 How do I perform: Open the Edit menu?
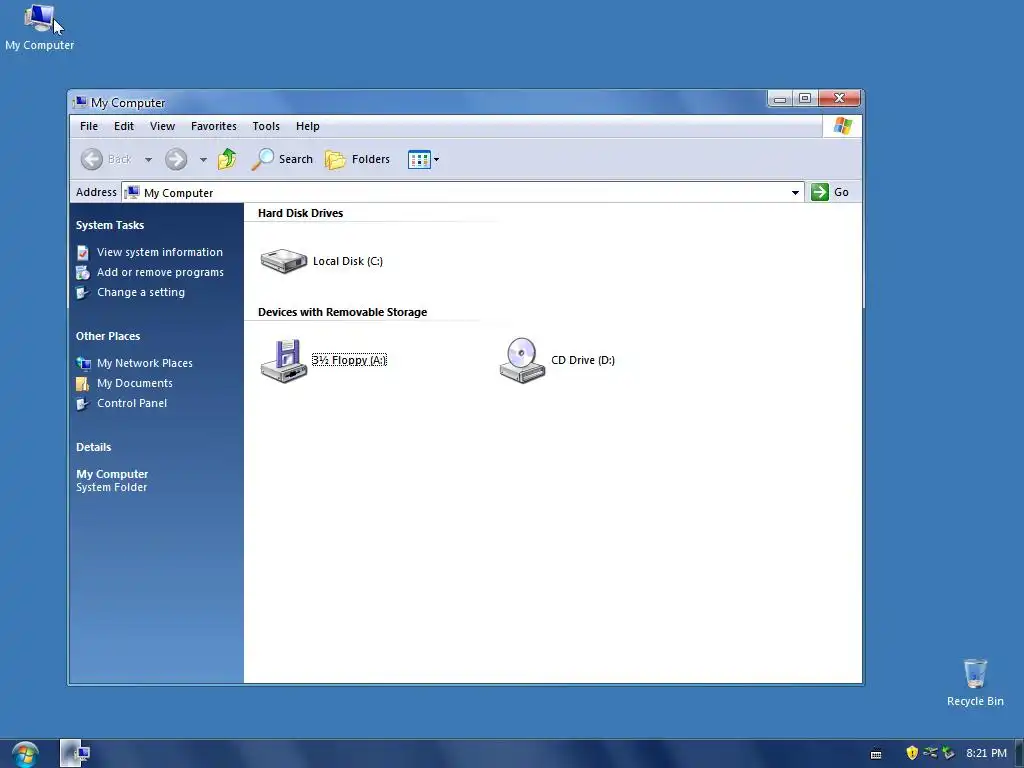click(x=123, y=126)
